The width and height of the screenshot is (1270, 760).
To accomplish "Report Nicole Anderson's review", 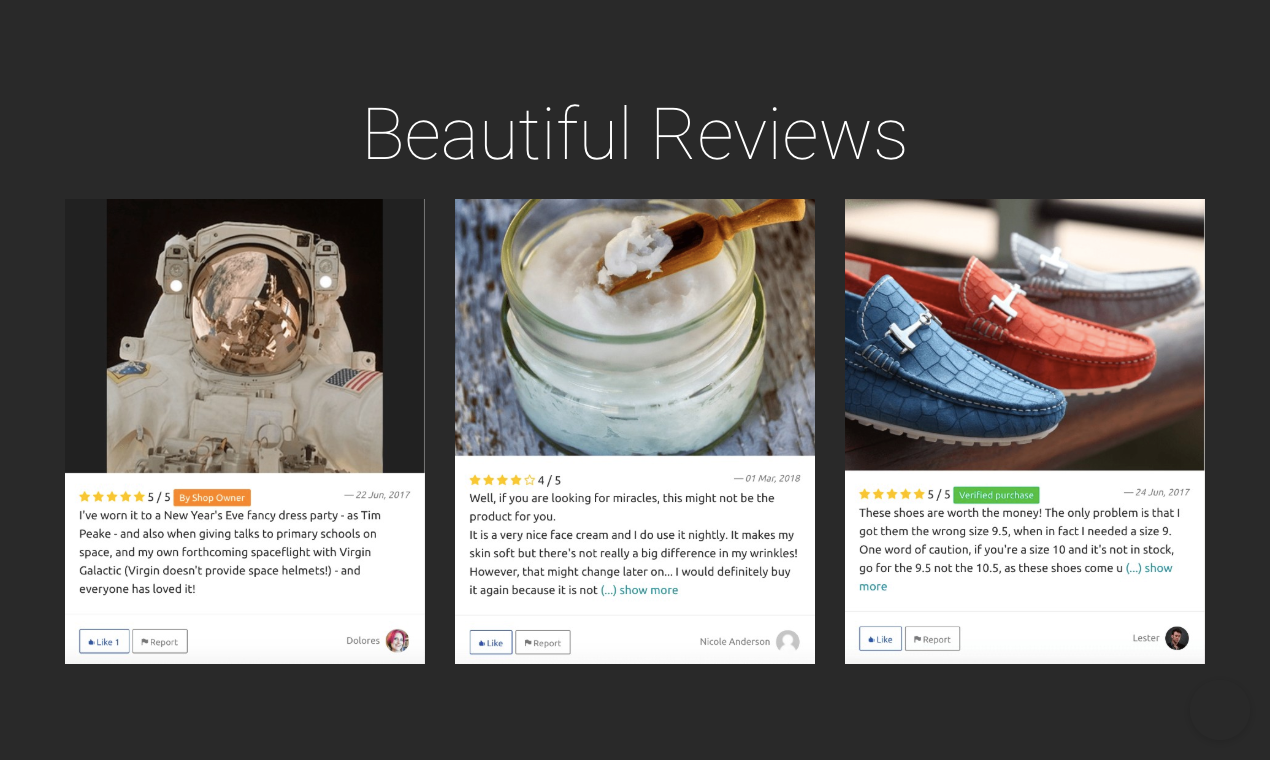I will 543,642.
